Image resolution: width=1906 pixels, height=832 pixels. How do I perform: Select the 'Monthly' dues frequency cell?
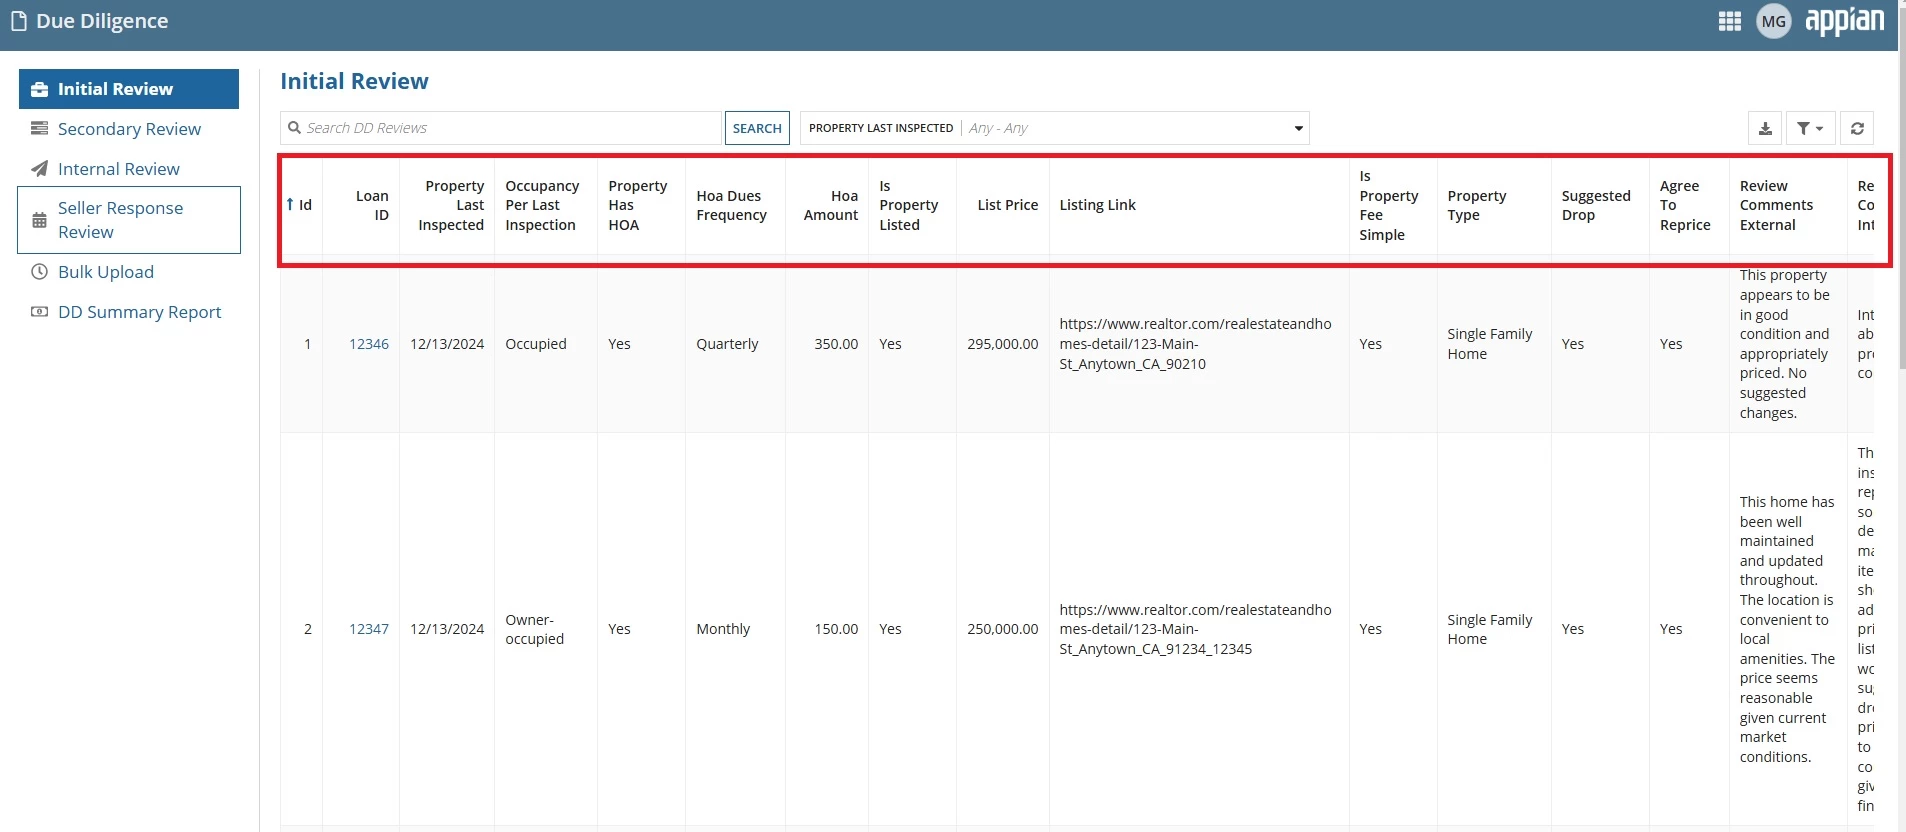pos(723,629)
